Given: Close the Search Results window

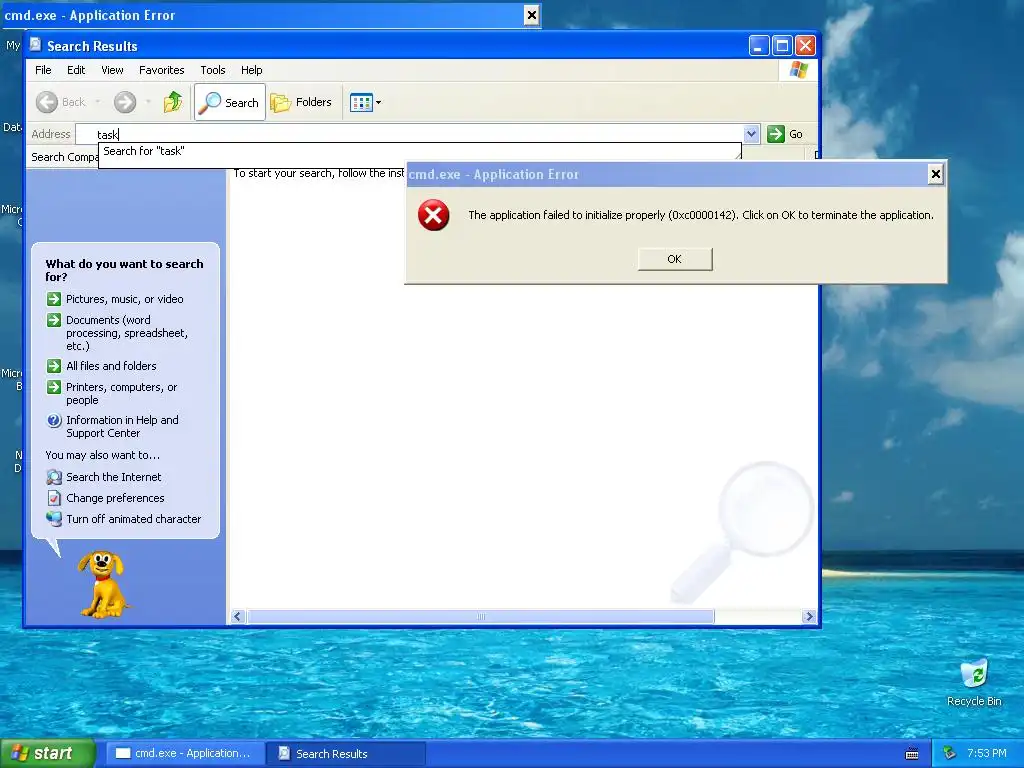Looking at the screenshot, I should coord(805,46).
